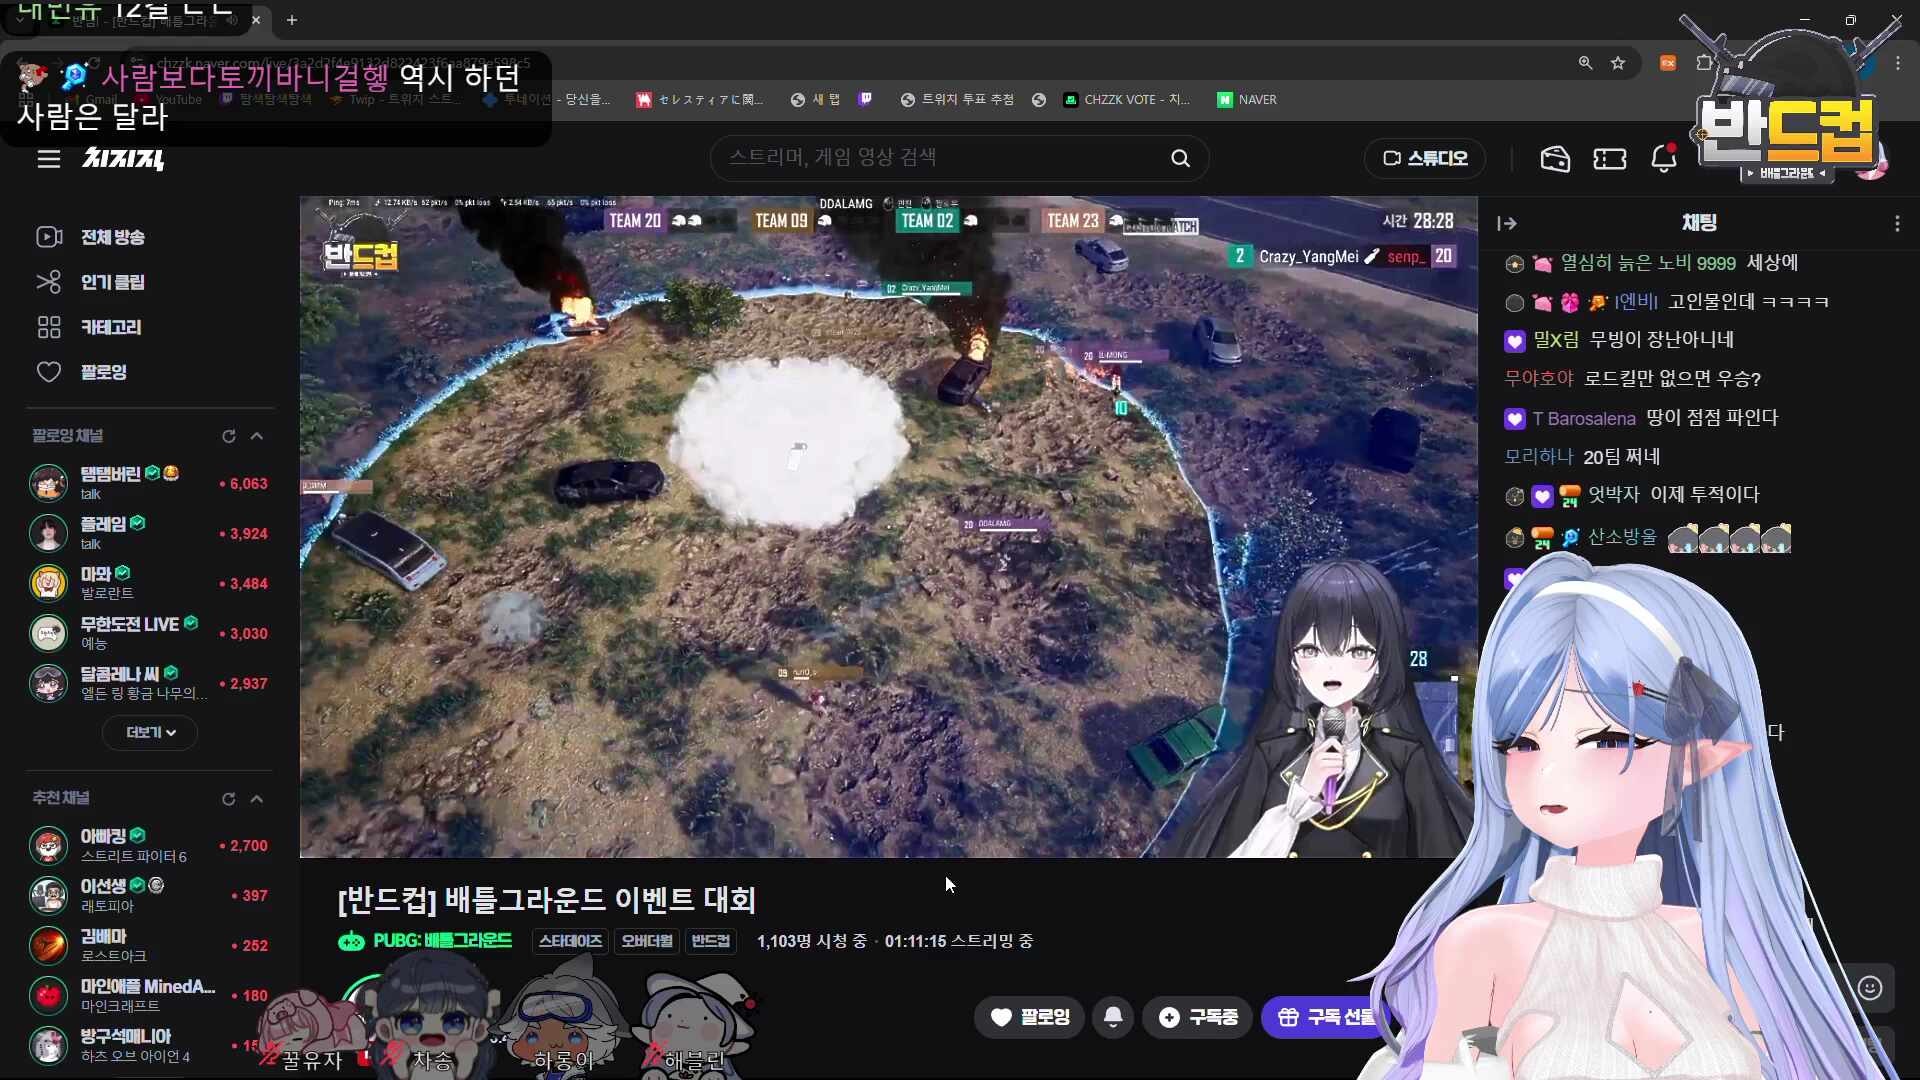Click 탬탬버린's avatar thumbnail

(x=48, y=483)
